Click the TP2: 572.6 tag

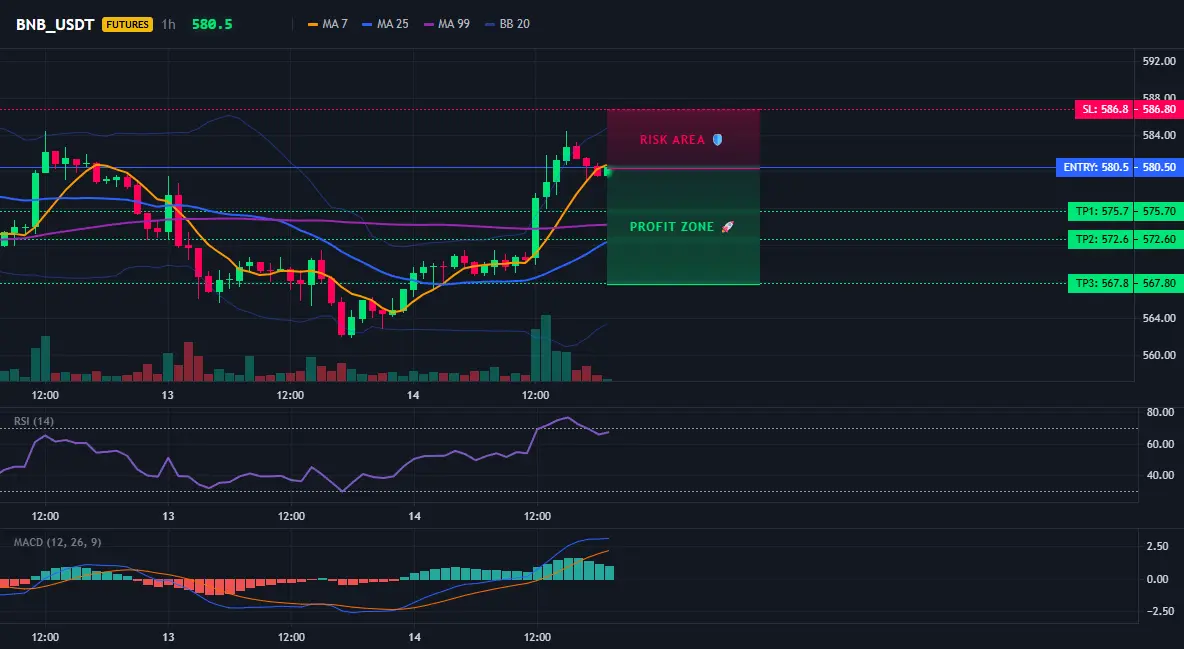[x=1101, y=240]
